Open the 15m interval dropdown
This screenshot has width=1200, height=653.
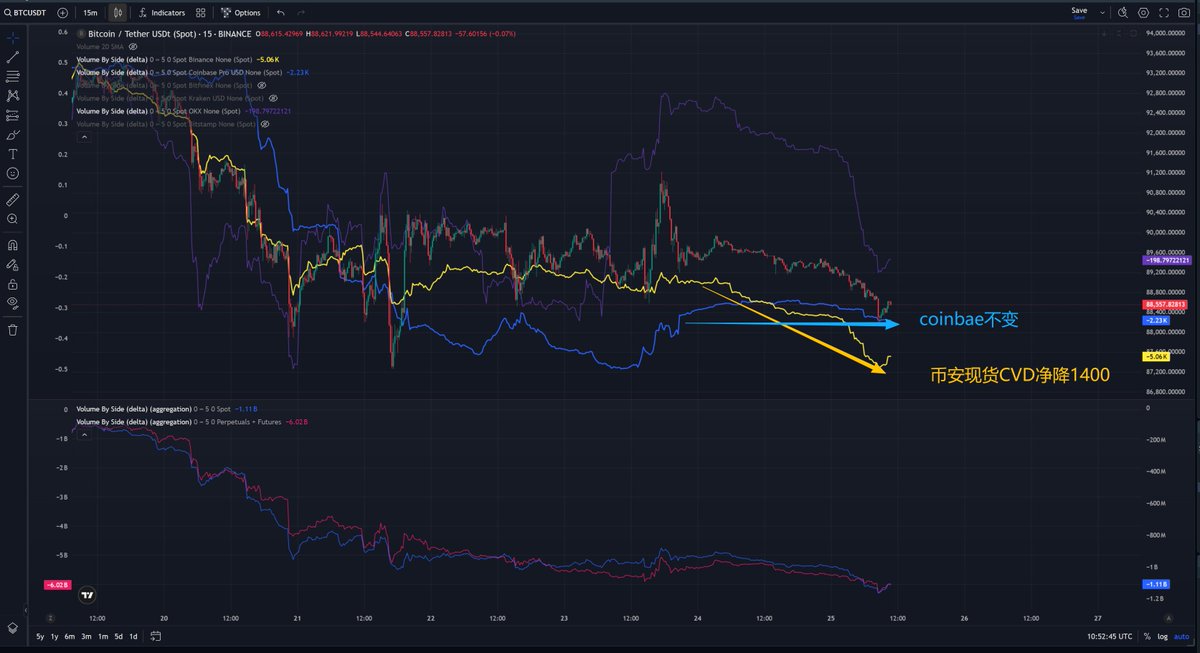[90, 13]
